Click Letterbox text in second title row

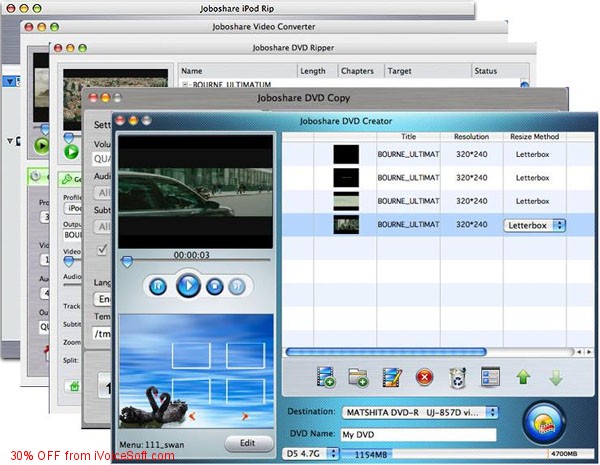[532, 178]
